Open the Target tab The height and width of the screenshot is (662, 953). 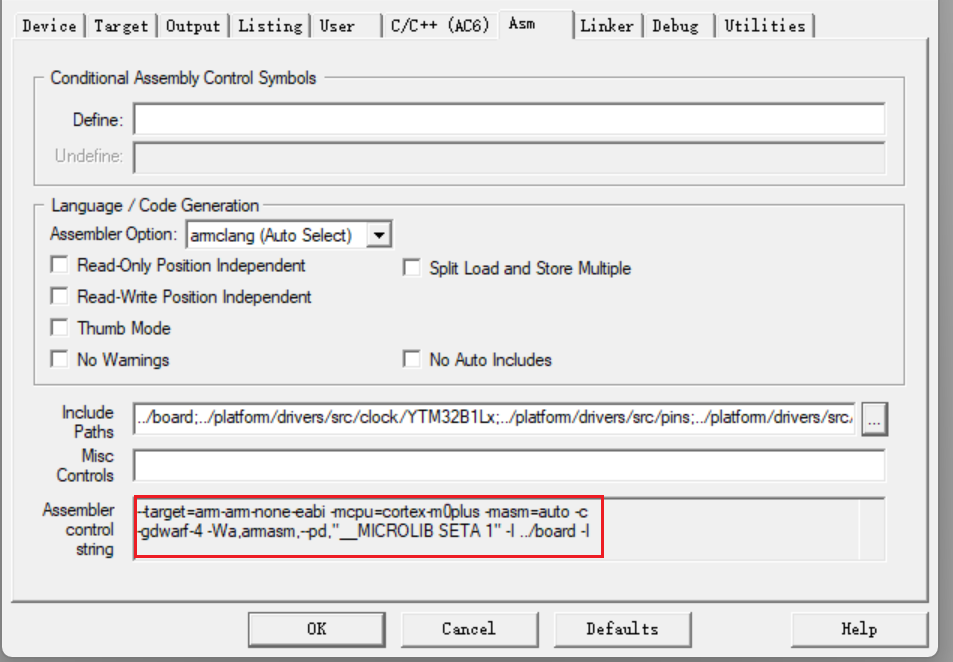pos(121,26)
